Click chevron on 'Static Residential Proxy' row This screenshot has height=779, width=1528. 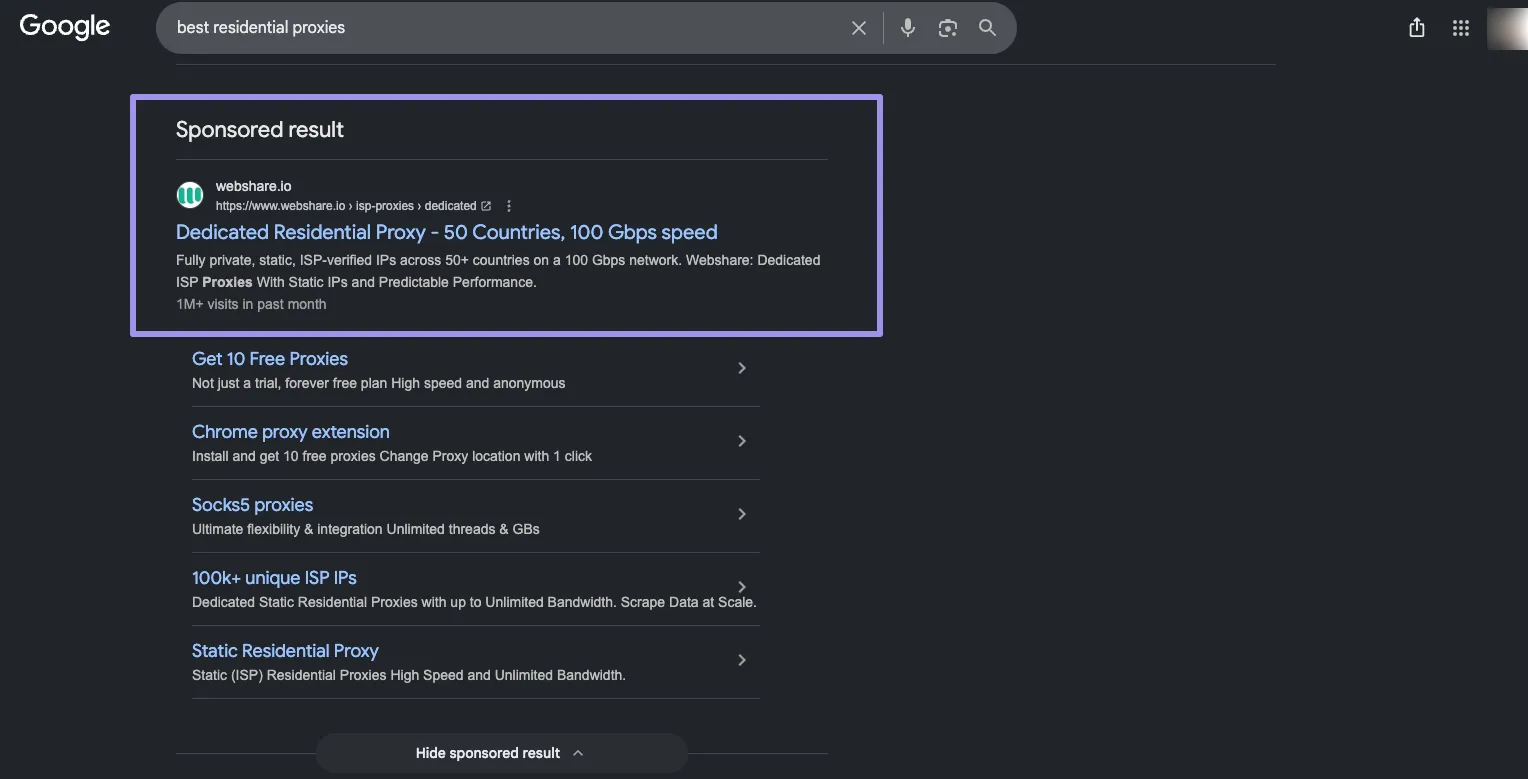click(742, 660)
